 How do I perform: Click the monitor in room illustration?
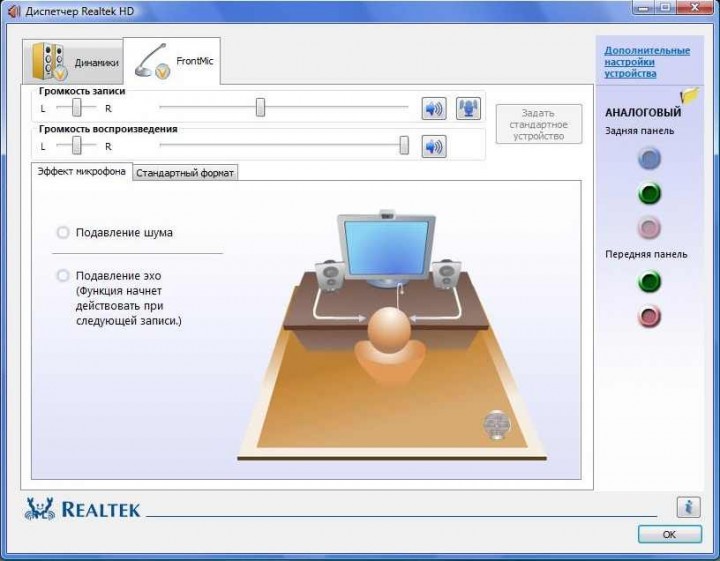coord(387,248)
